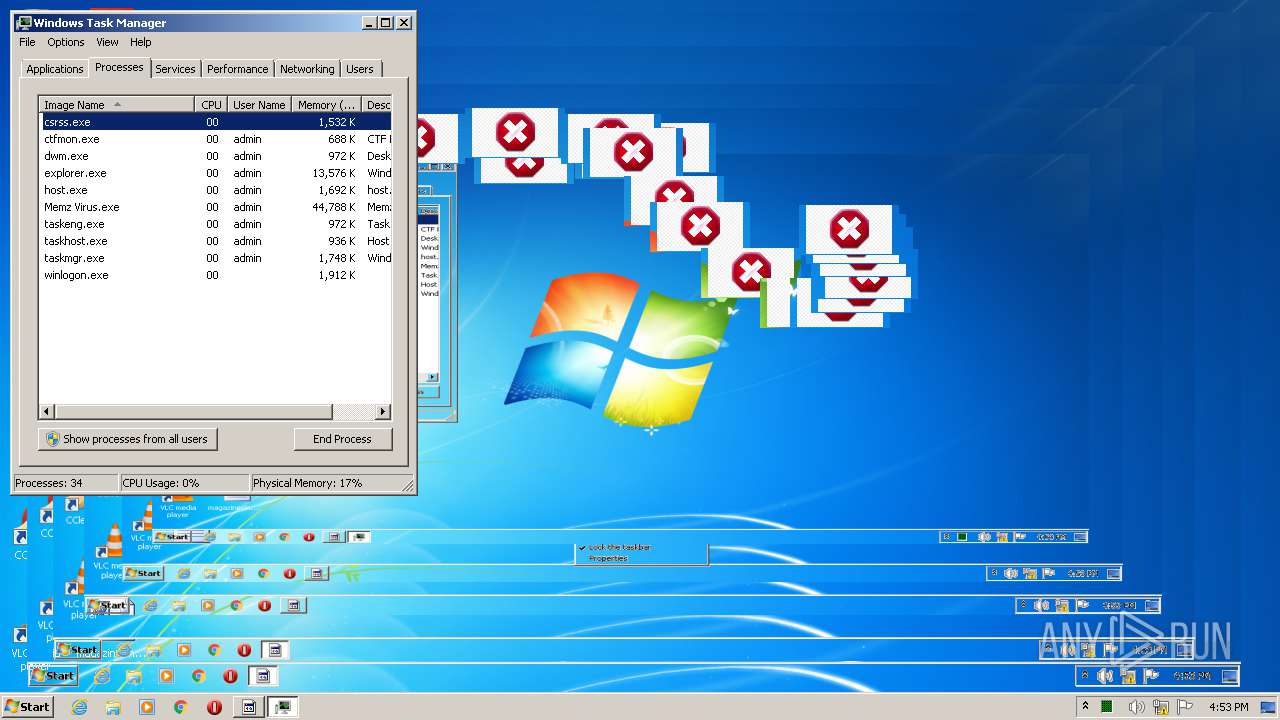Image resolution: width=1280 pixels, height=720 pixels.
Task: Select the Task Manager taskbar button
Action: click(x=283, y=707)
